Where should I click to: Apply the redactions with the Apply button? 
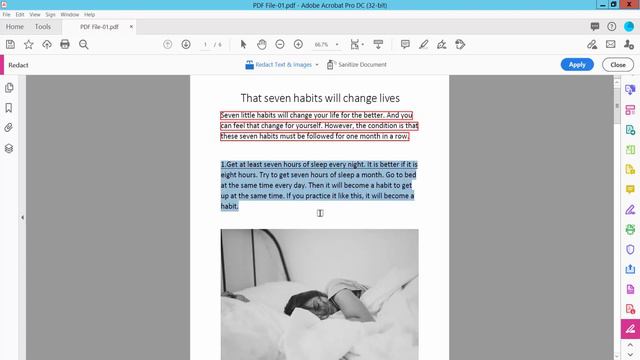(x=577, y=64)
